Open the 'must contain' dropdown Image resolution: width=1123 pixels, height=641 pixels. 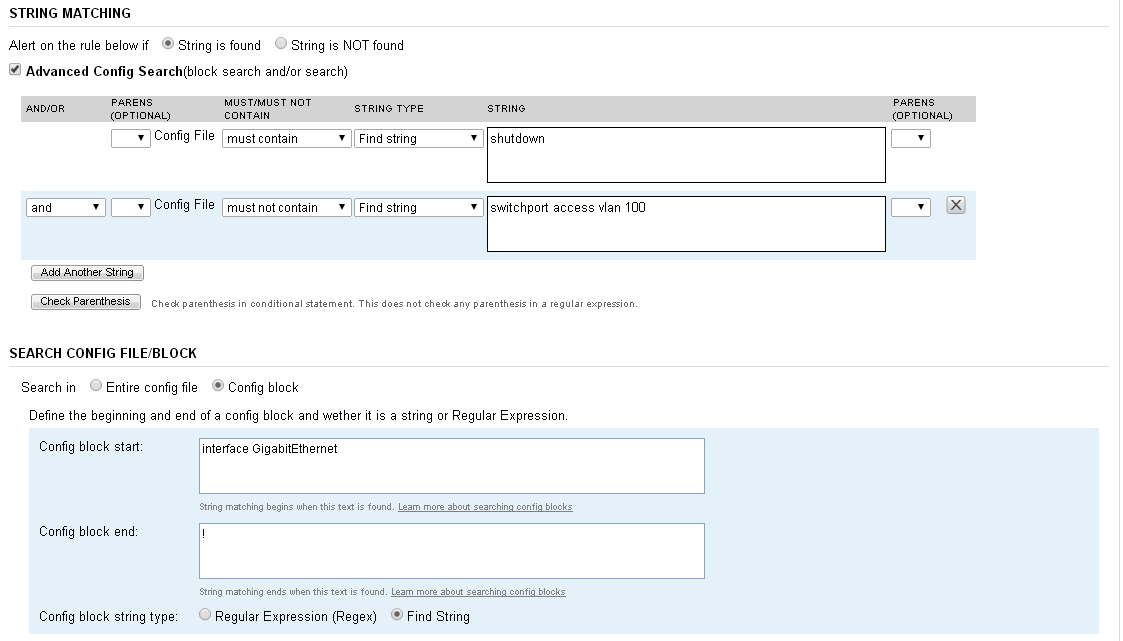pos(286,139)
